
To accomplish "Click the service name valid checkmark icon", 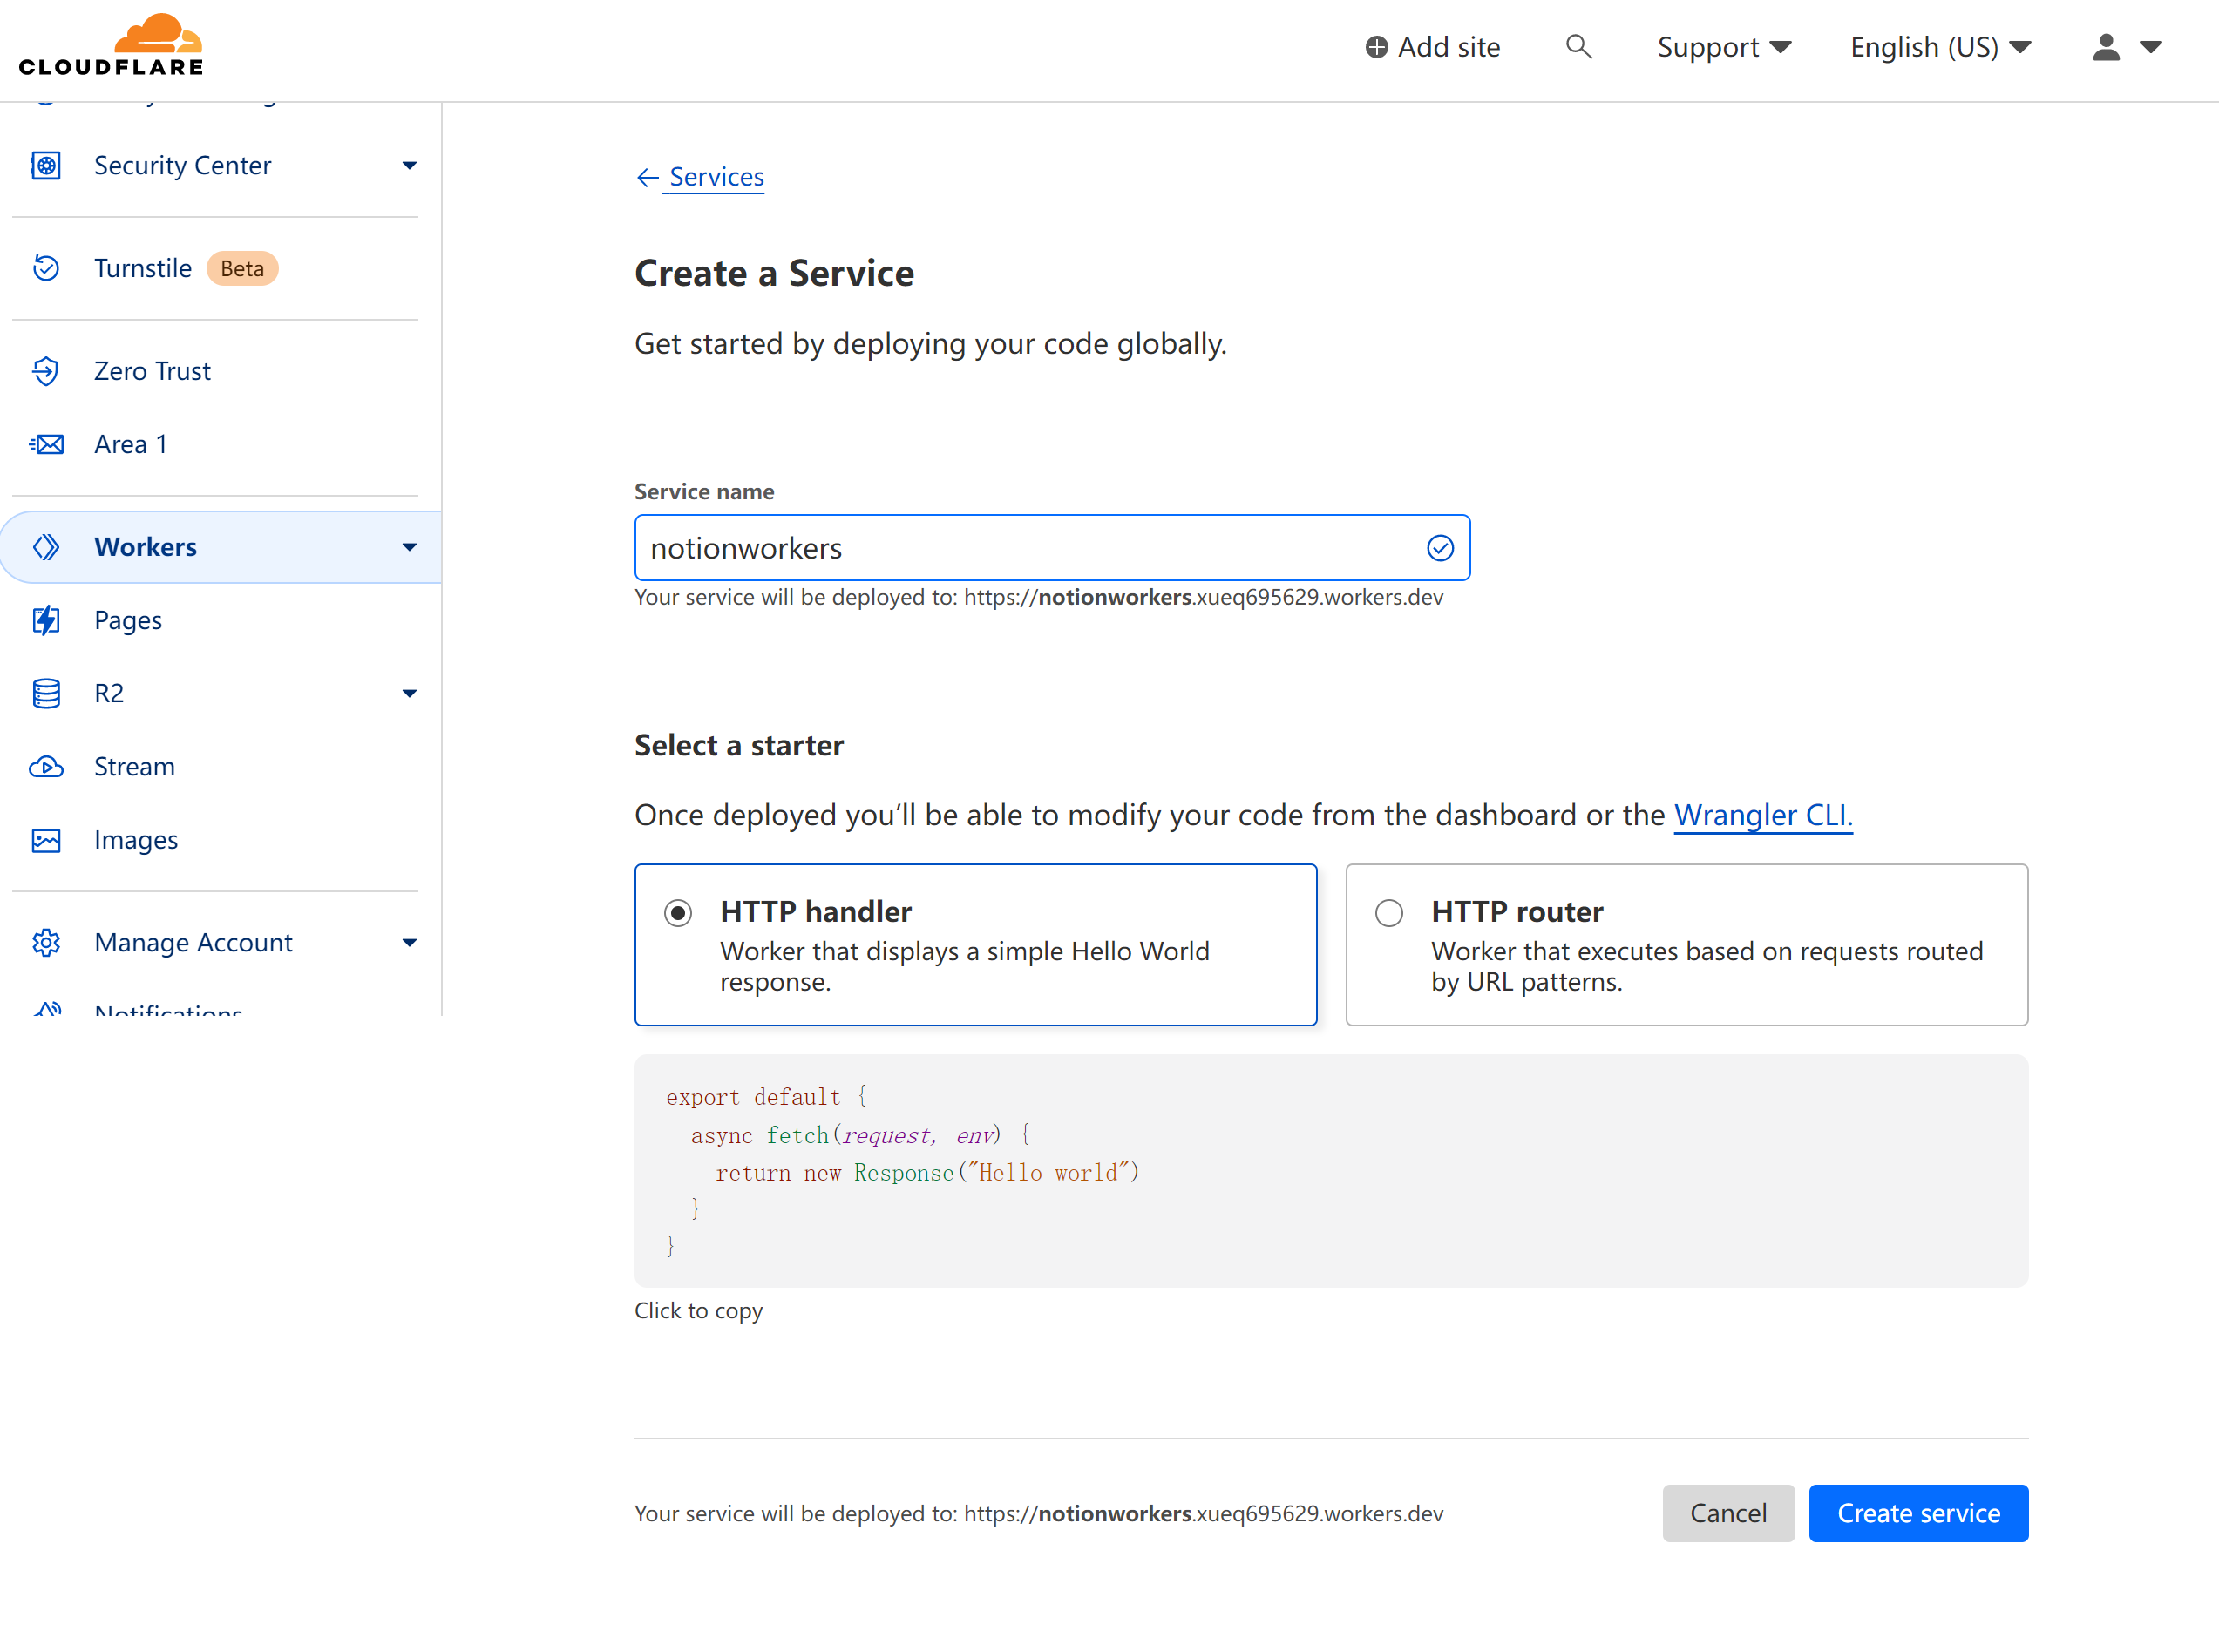I will [x=1440, y=548].
